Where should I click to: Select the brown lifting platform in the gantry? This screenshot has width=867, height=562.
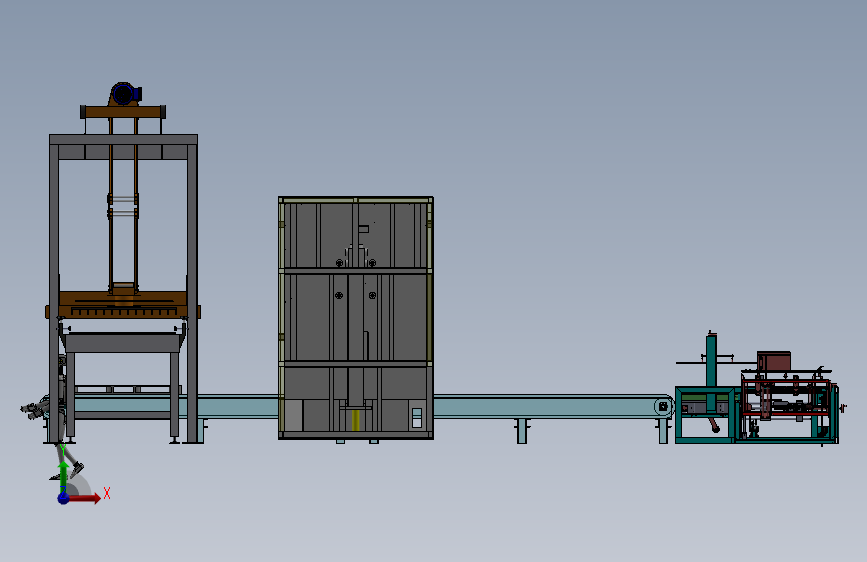(x=123, y=305)
